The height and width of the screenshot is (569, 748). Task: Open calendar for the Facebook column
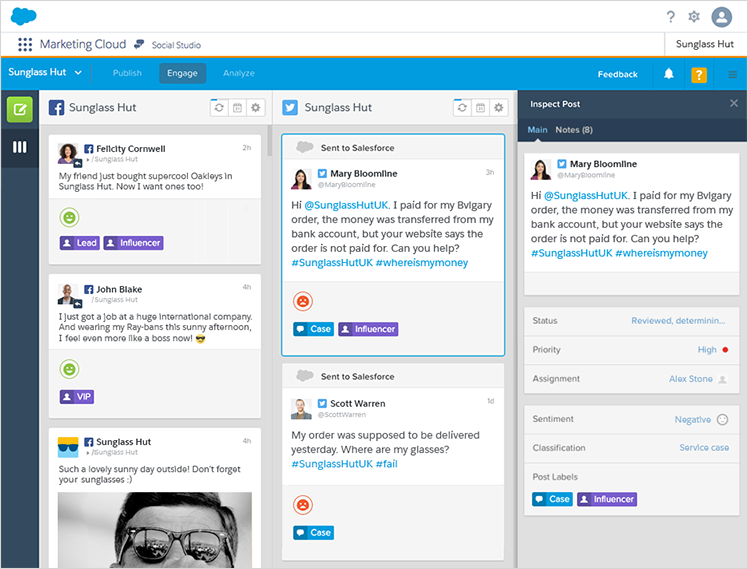coord(237,108)
